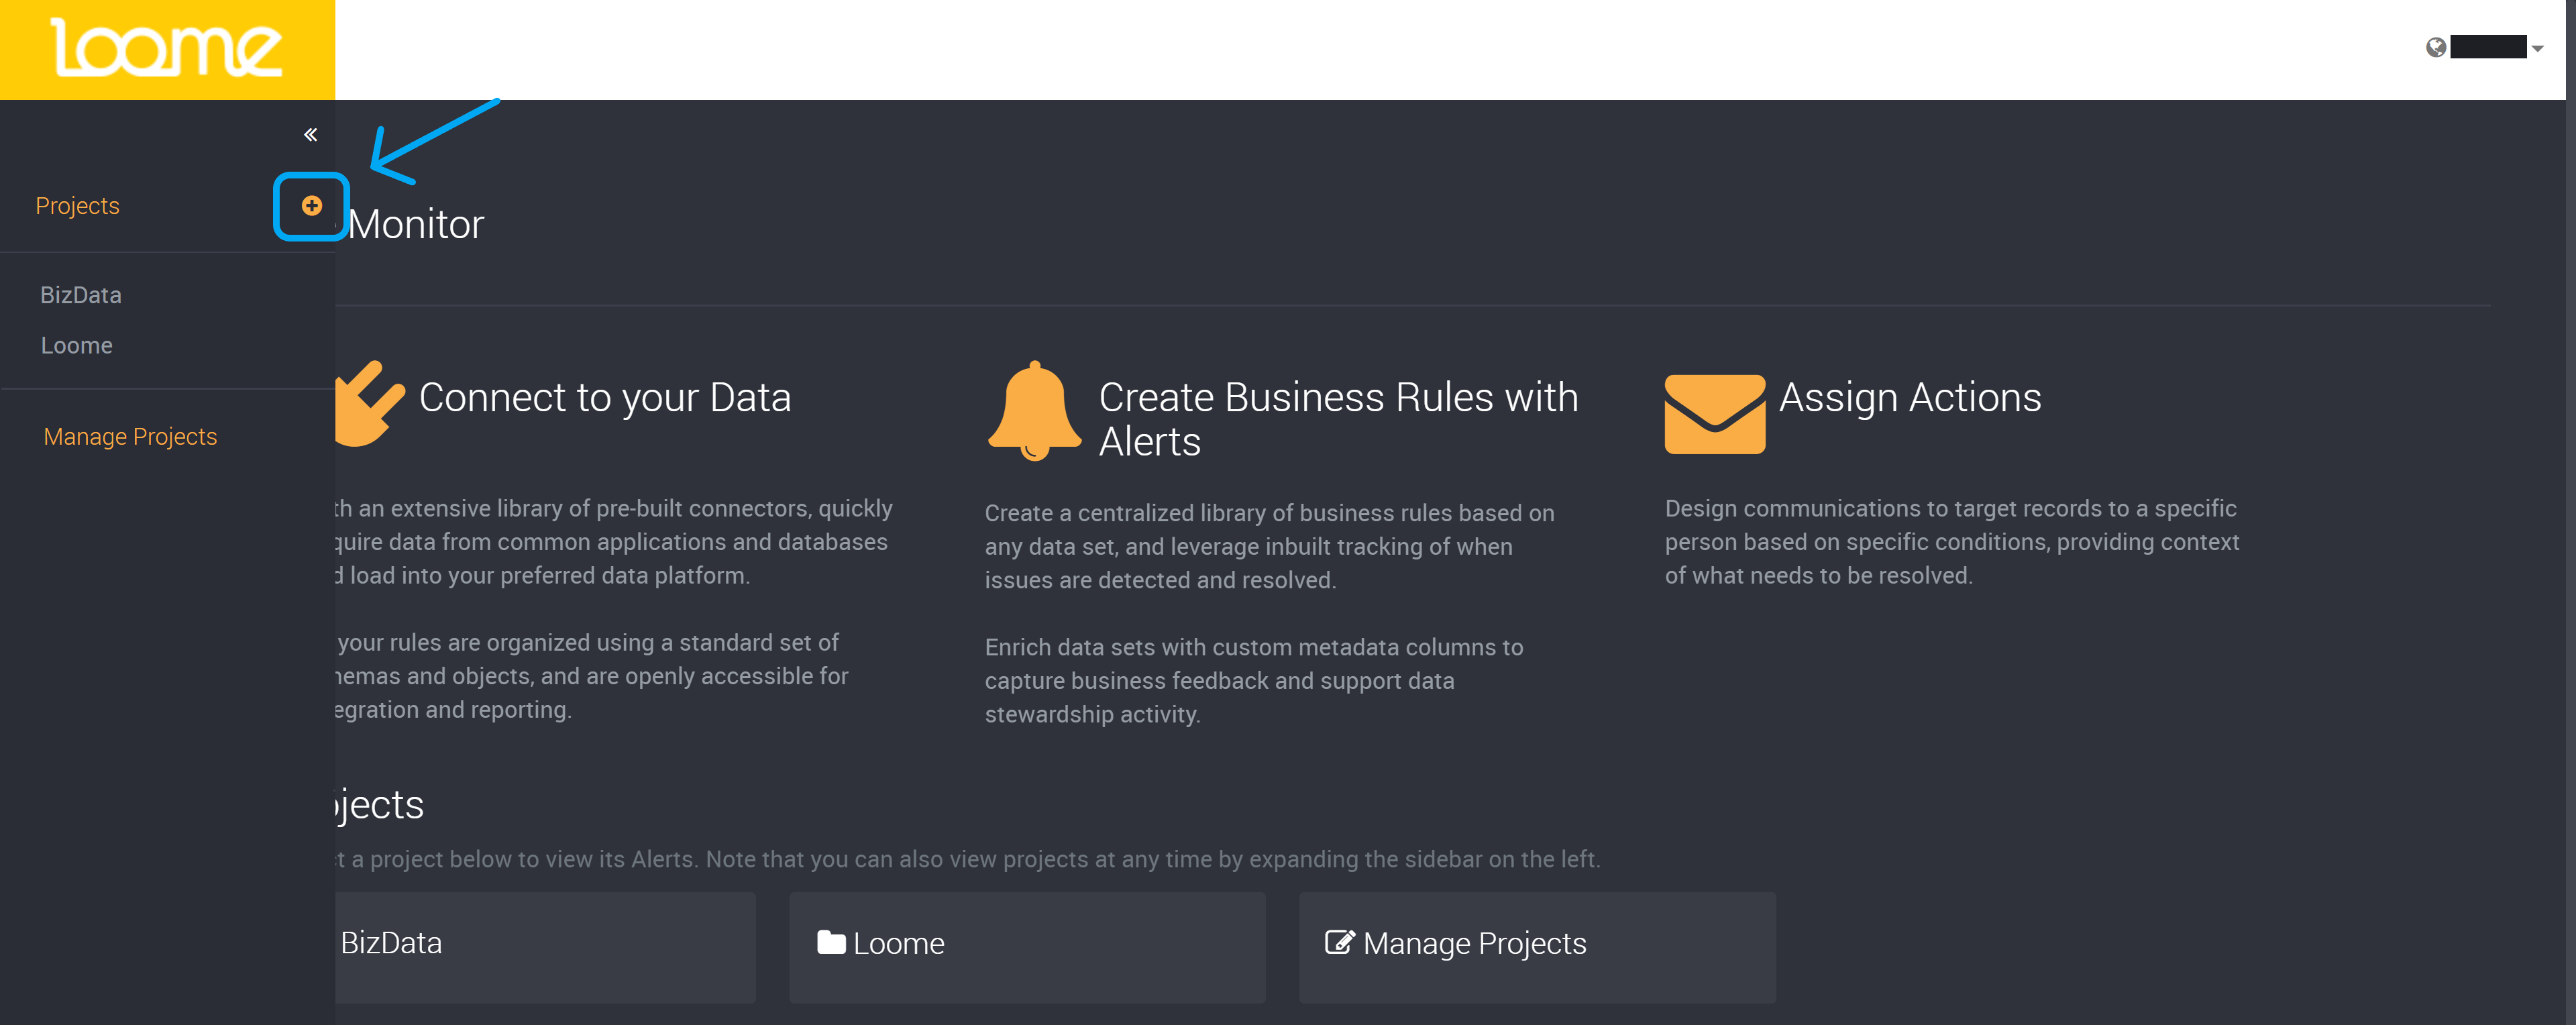Click the redacted username in header
Image resolution: width=2576 pixels, height=1025 pixels.
coord(2488,47)
